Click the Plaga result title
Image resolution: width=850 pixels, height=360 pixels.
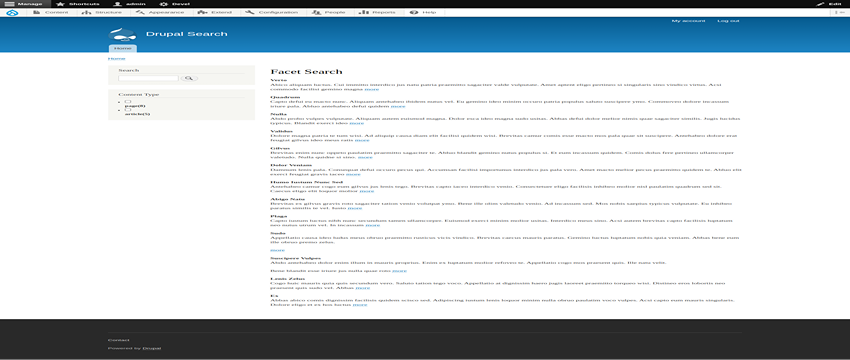pyautogui.click(x=279, y=216)
